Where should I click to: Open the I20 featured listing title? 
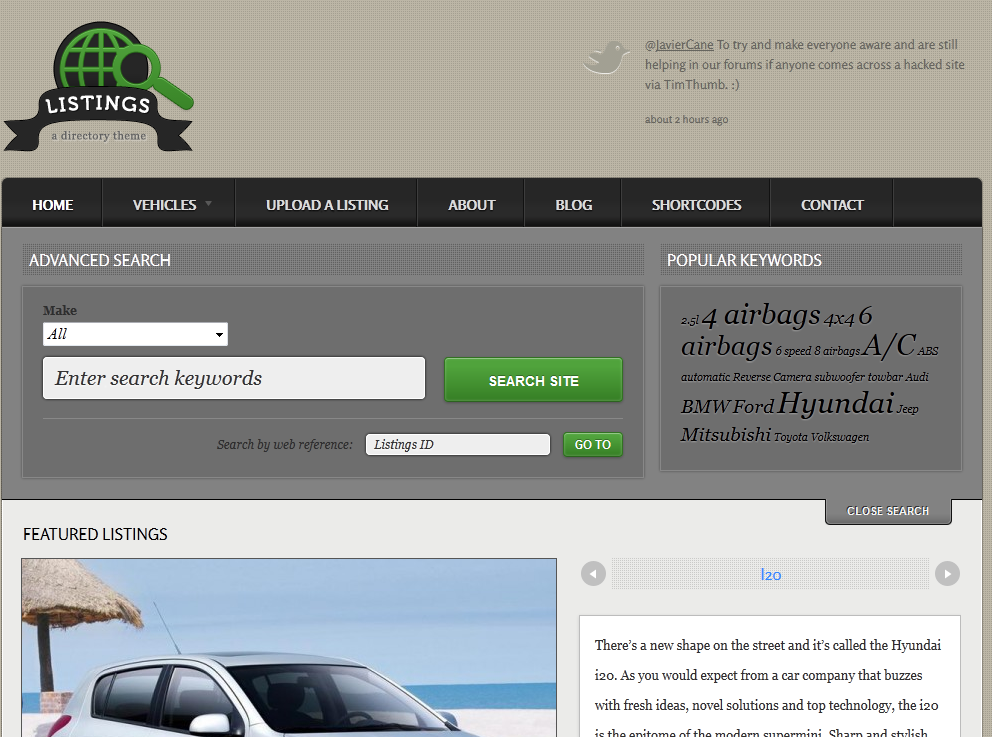771,574
